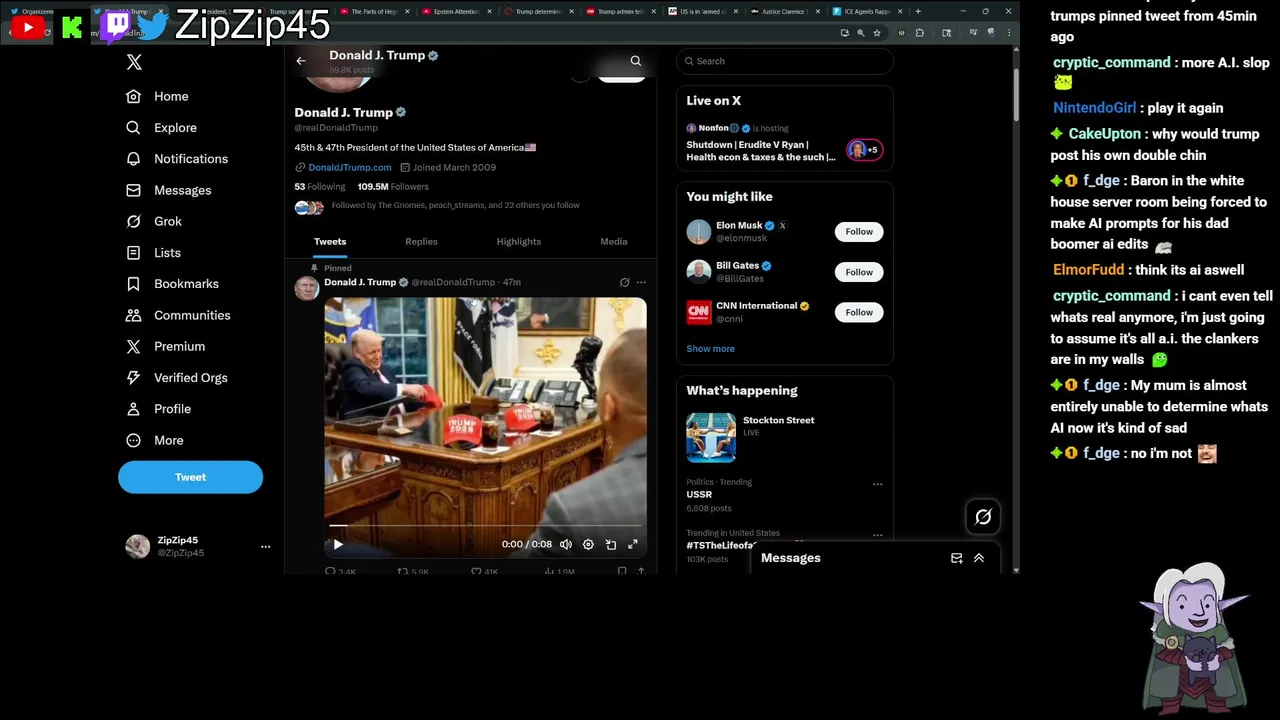Image resolution: width=1280 pixels, height=720 pixels.
Task: Click Show more under You might like
Action: (x=710, y=349)
